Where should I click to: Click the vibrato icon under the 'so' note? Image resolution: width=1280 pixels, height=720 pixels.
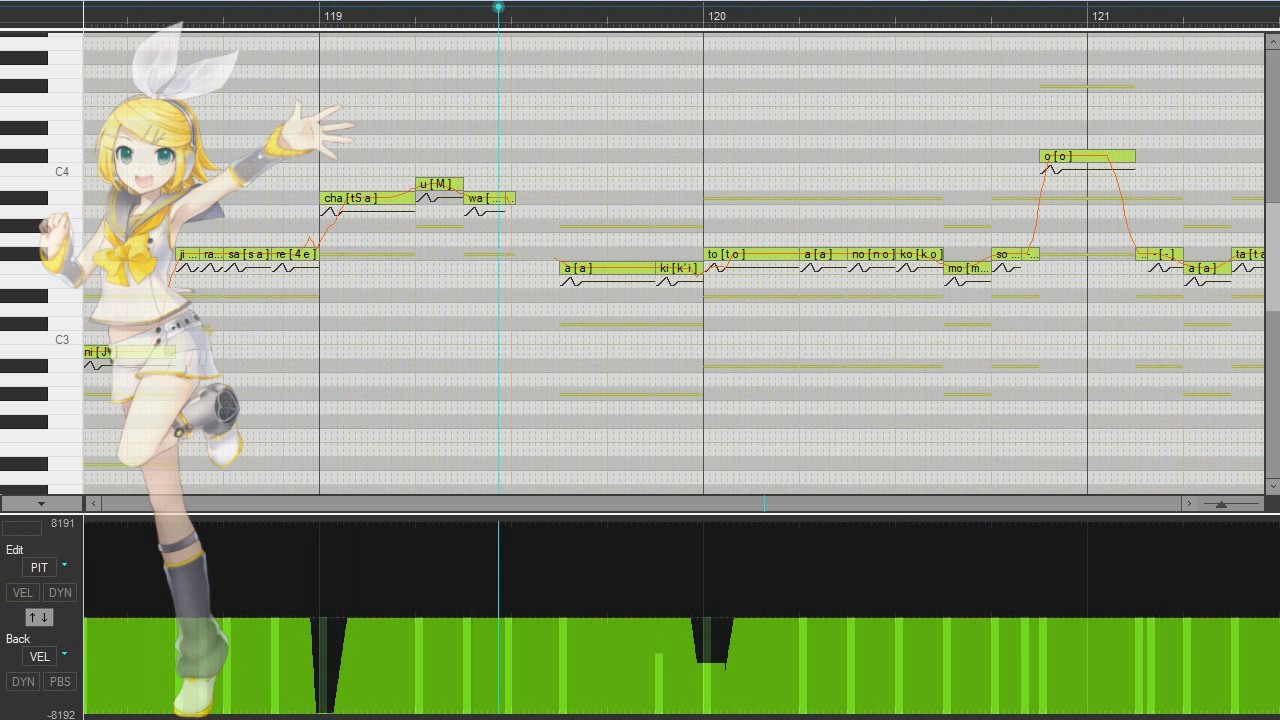pyautogui.click(x=1004, y=268)
